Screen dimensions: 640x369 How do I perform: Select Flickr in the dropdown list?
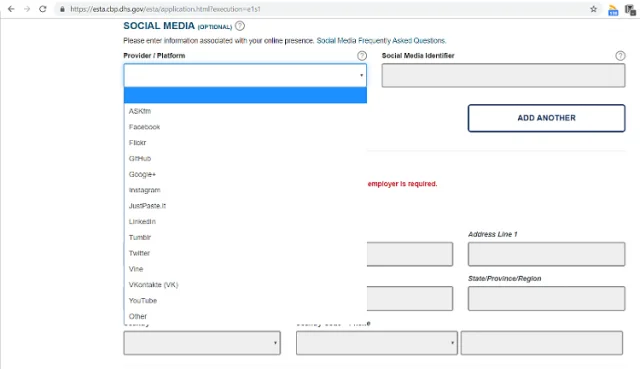pos(245,143)
